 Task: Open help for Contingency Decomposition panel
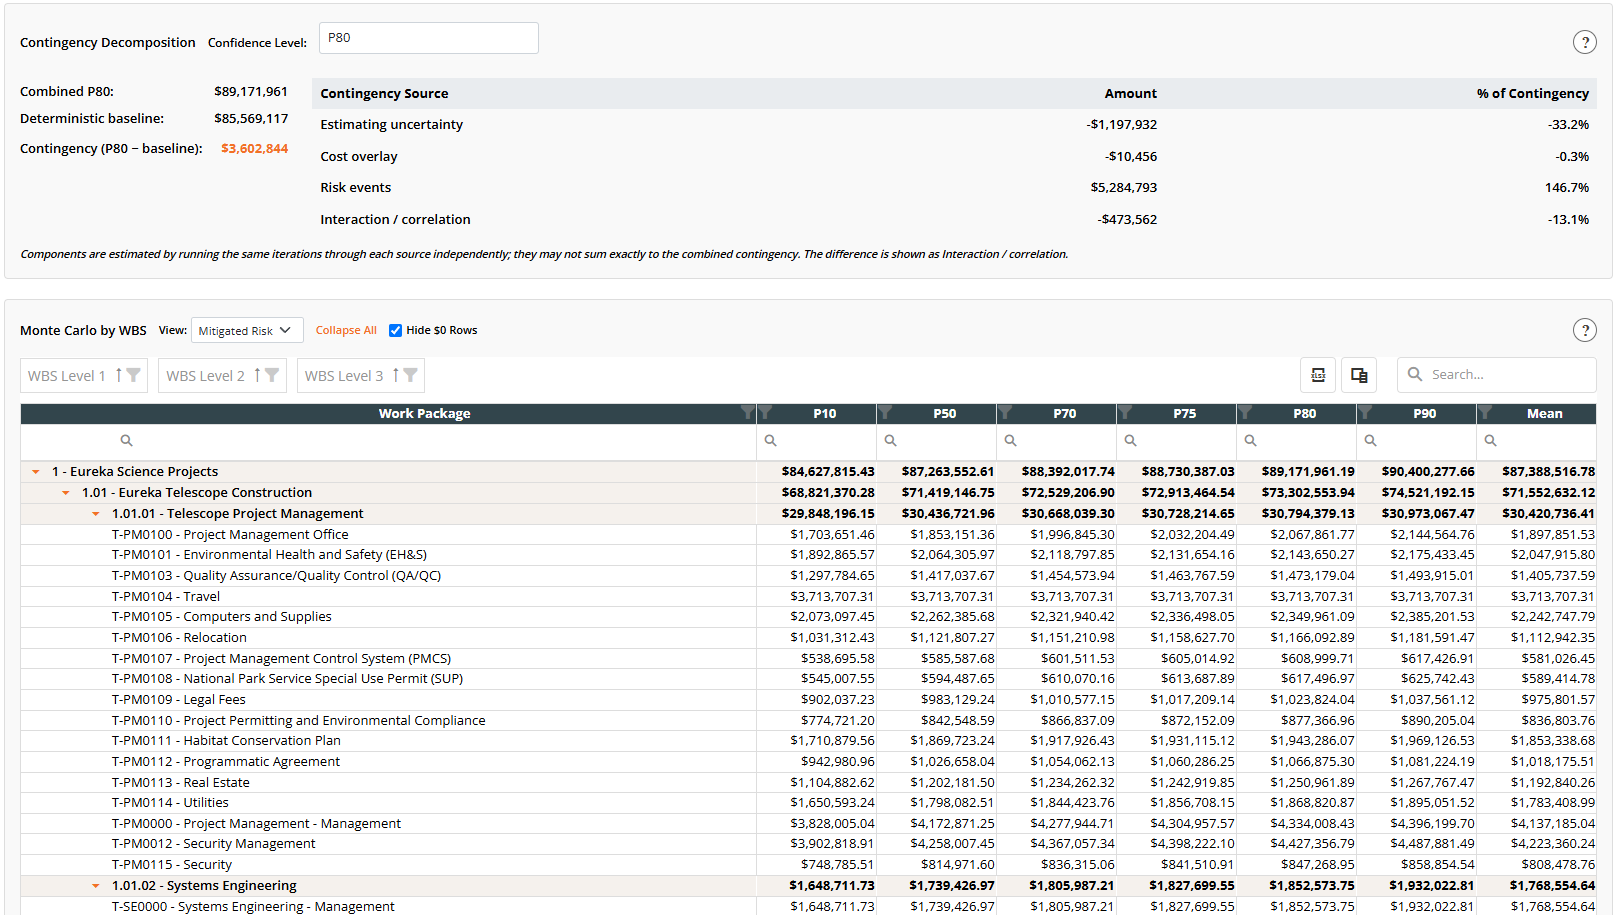pos(1584,42)
